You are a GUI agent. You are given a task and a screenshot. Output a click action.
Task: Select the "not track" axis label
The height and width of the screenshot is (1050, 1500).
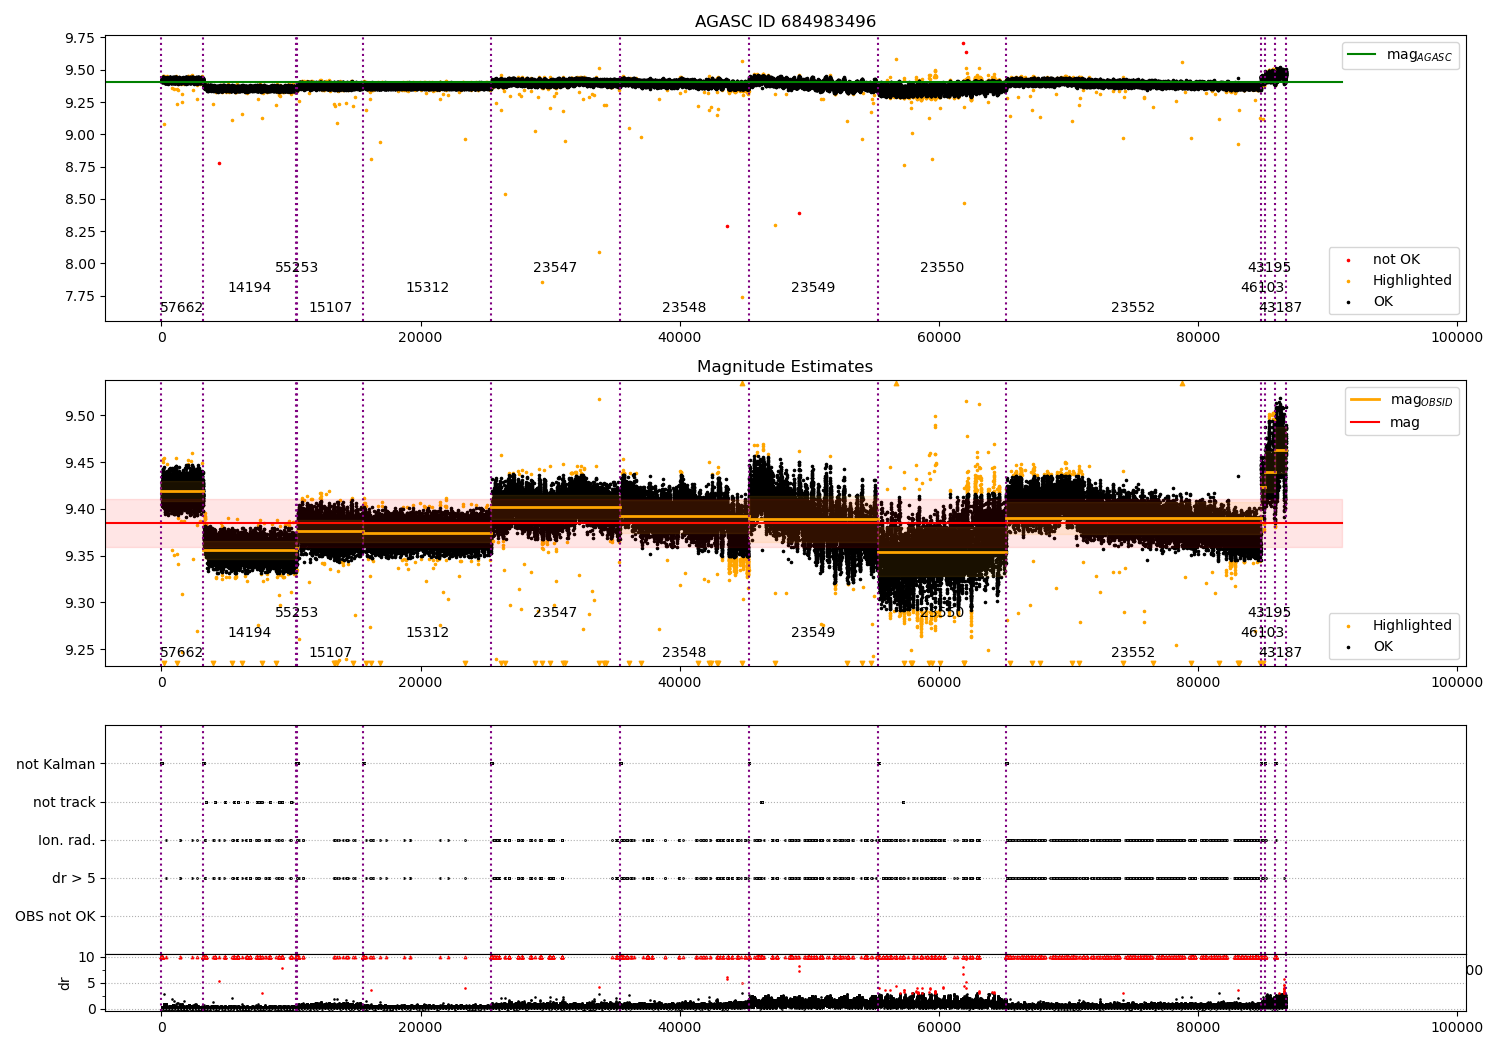click(x=64, y=803)
